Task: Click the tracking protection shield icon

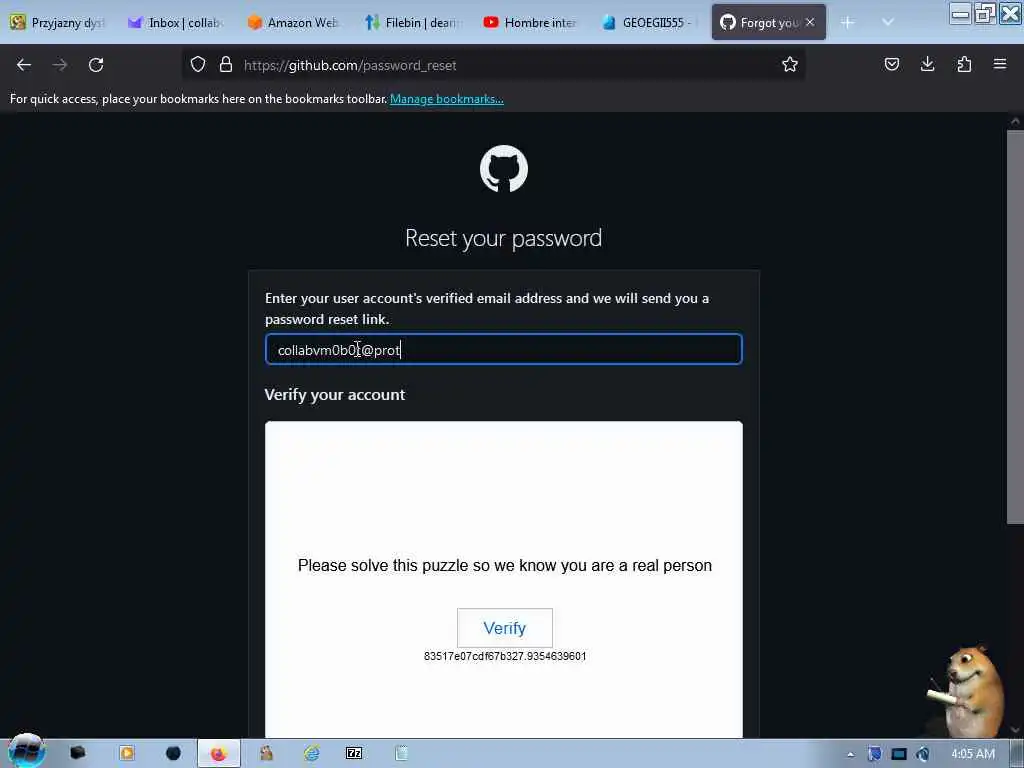Action: pos(198,64)
